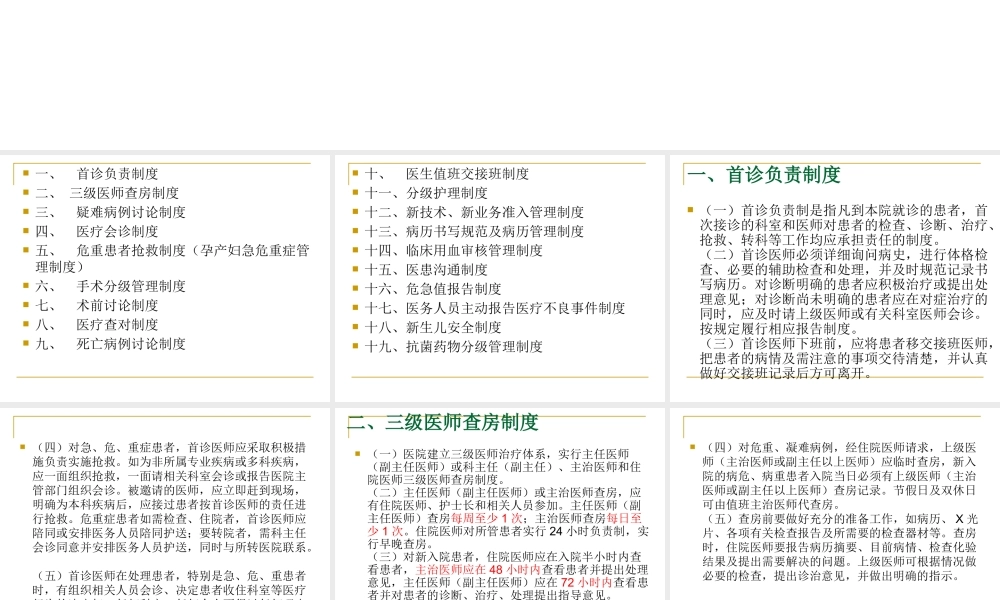Open the slide beginning （四）对危重、凝难病例
Image resolution: width=1000 pixels, height=600 pixels.
835,503
